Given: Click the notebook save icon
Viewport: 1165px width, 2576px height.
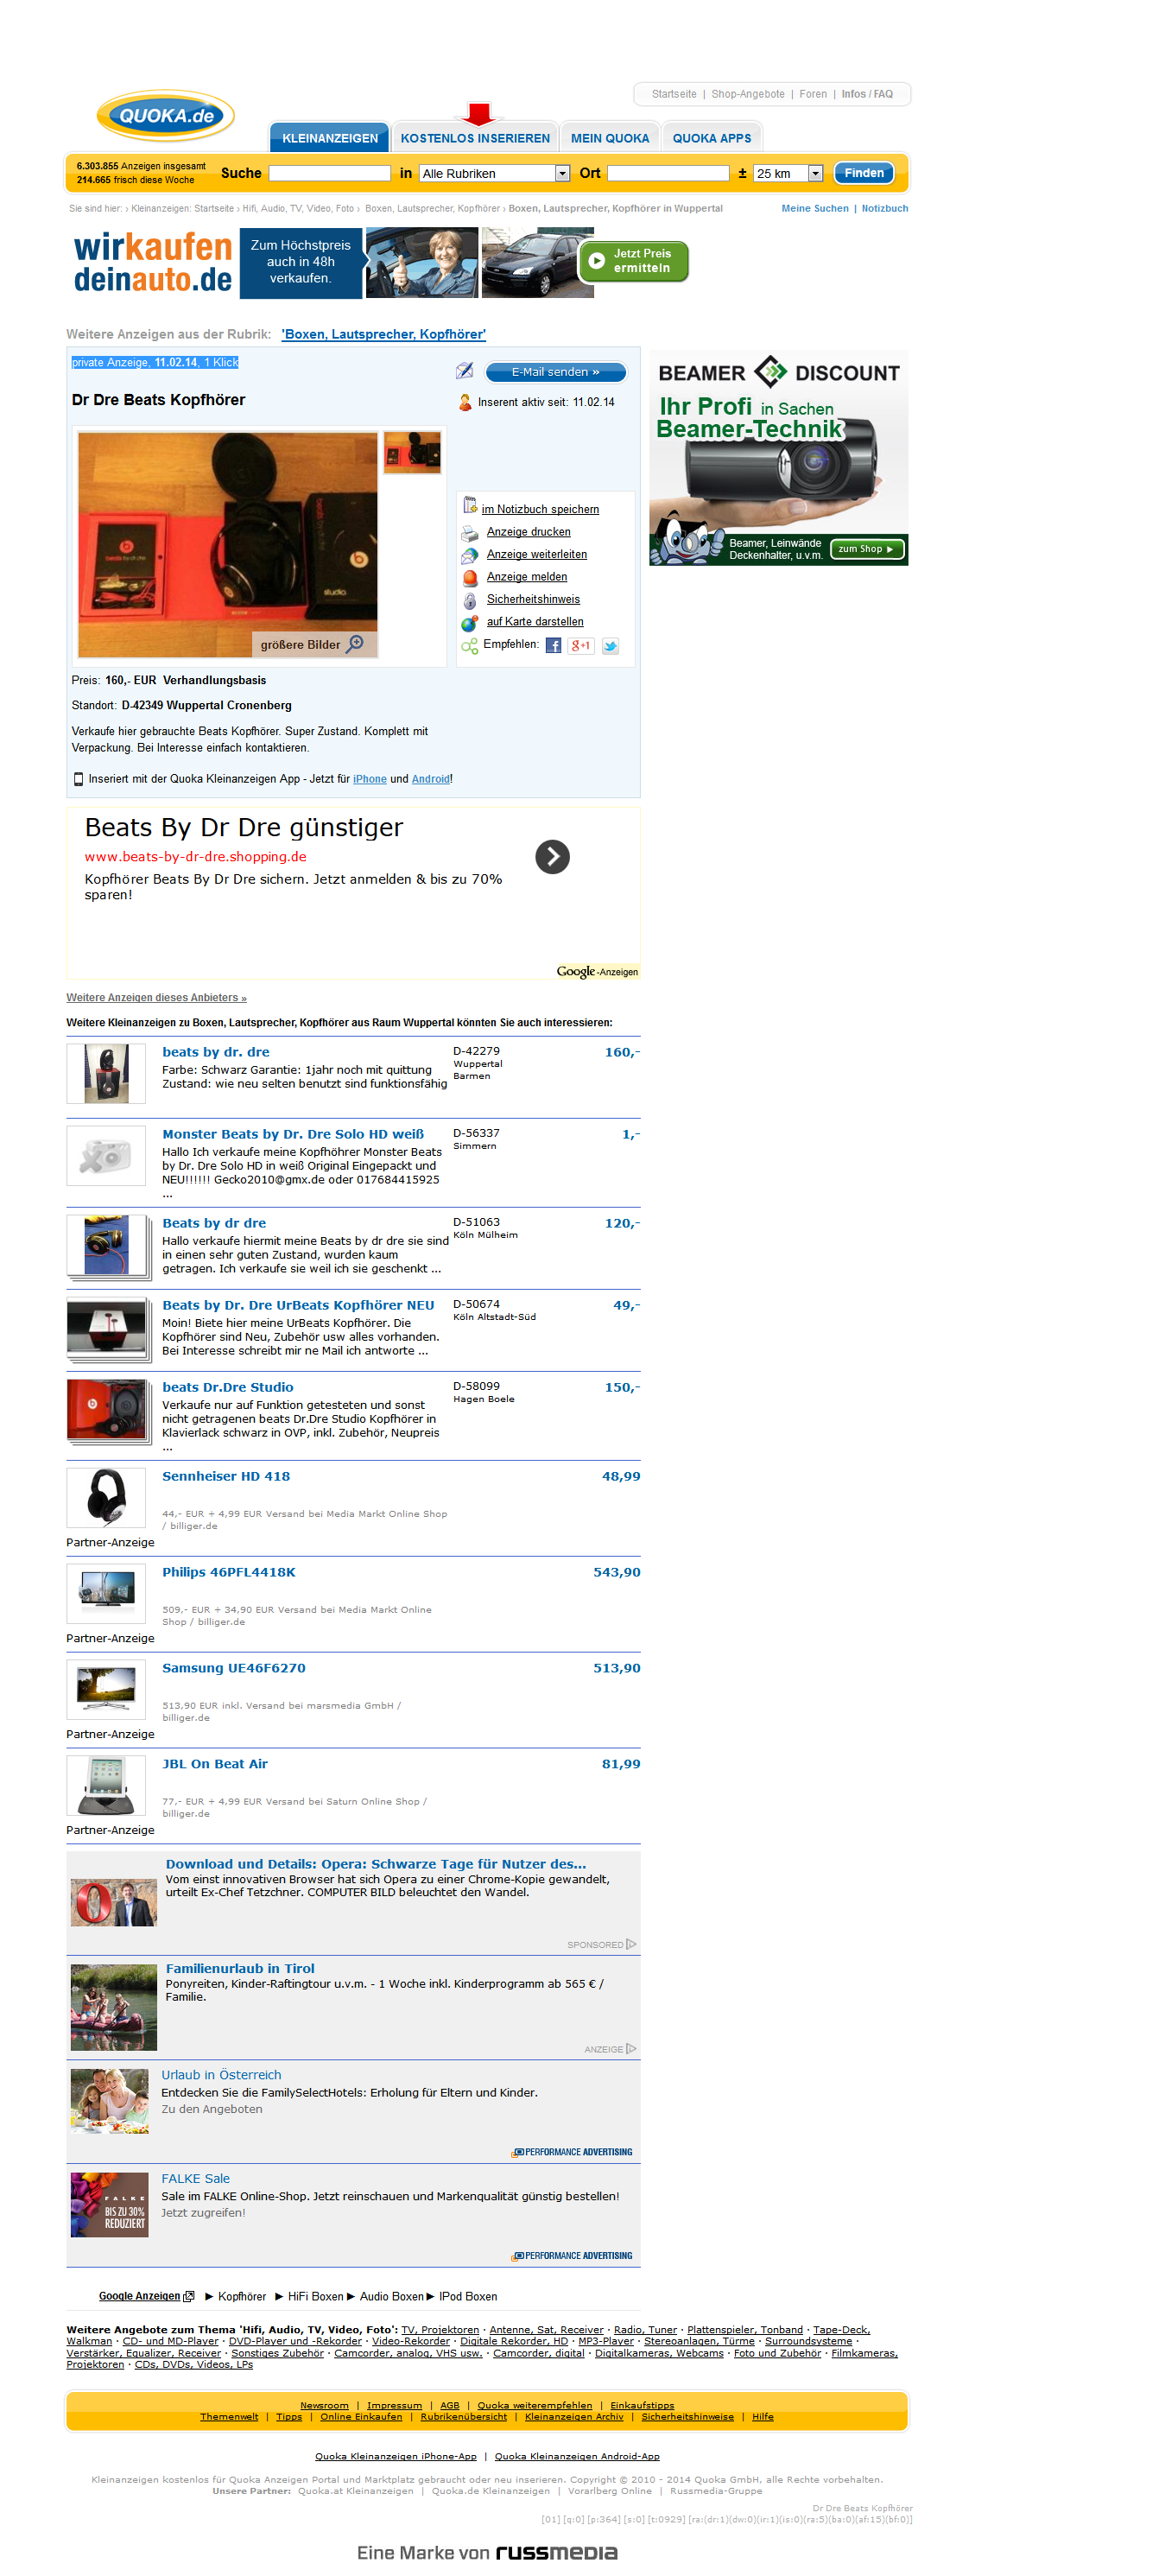Looking at the screenshot, I should click(x=469, y=506).
